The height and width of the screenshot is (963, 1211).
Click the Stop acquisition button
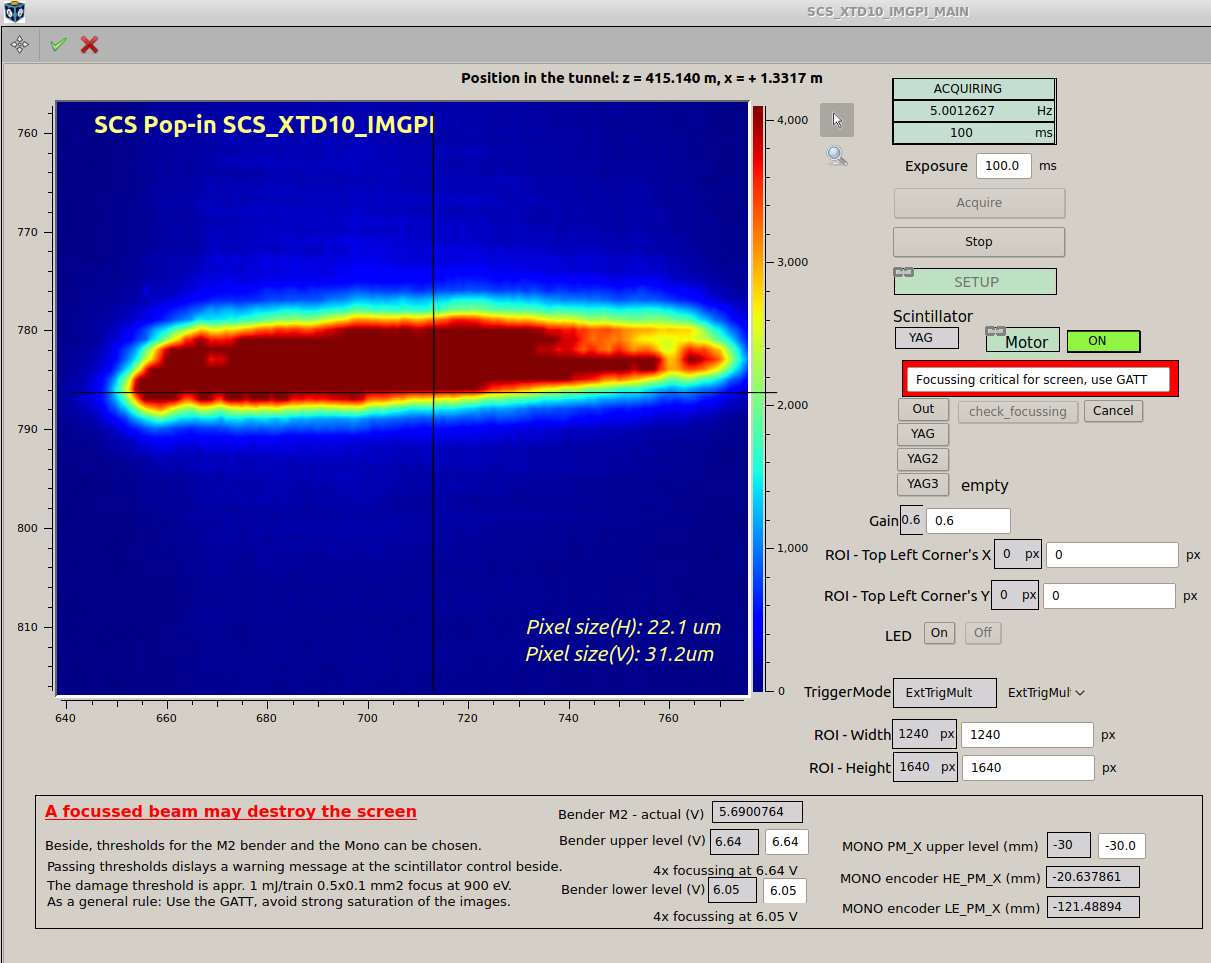tap(979, 242)
